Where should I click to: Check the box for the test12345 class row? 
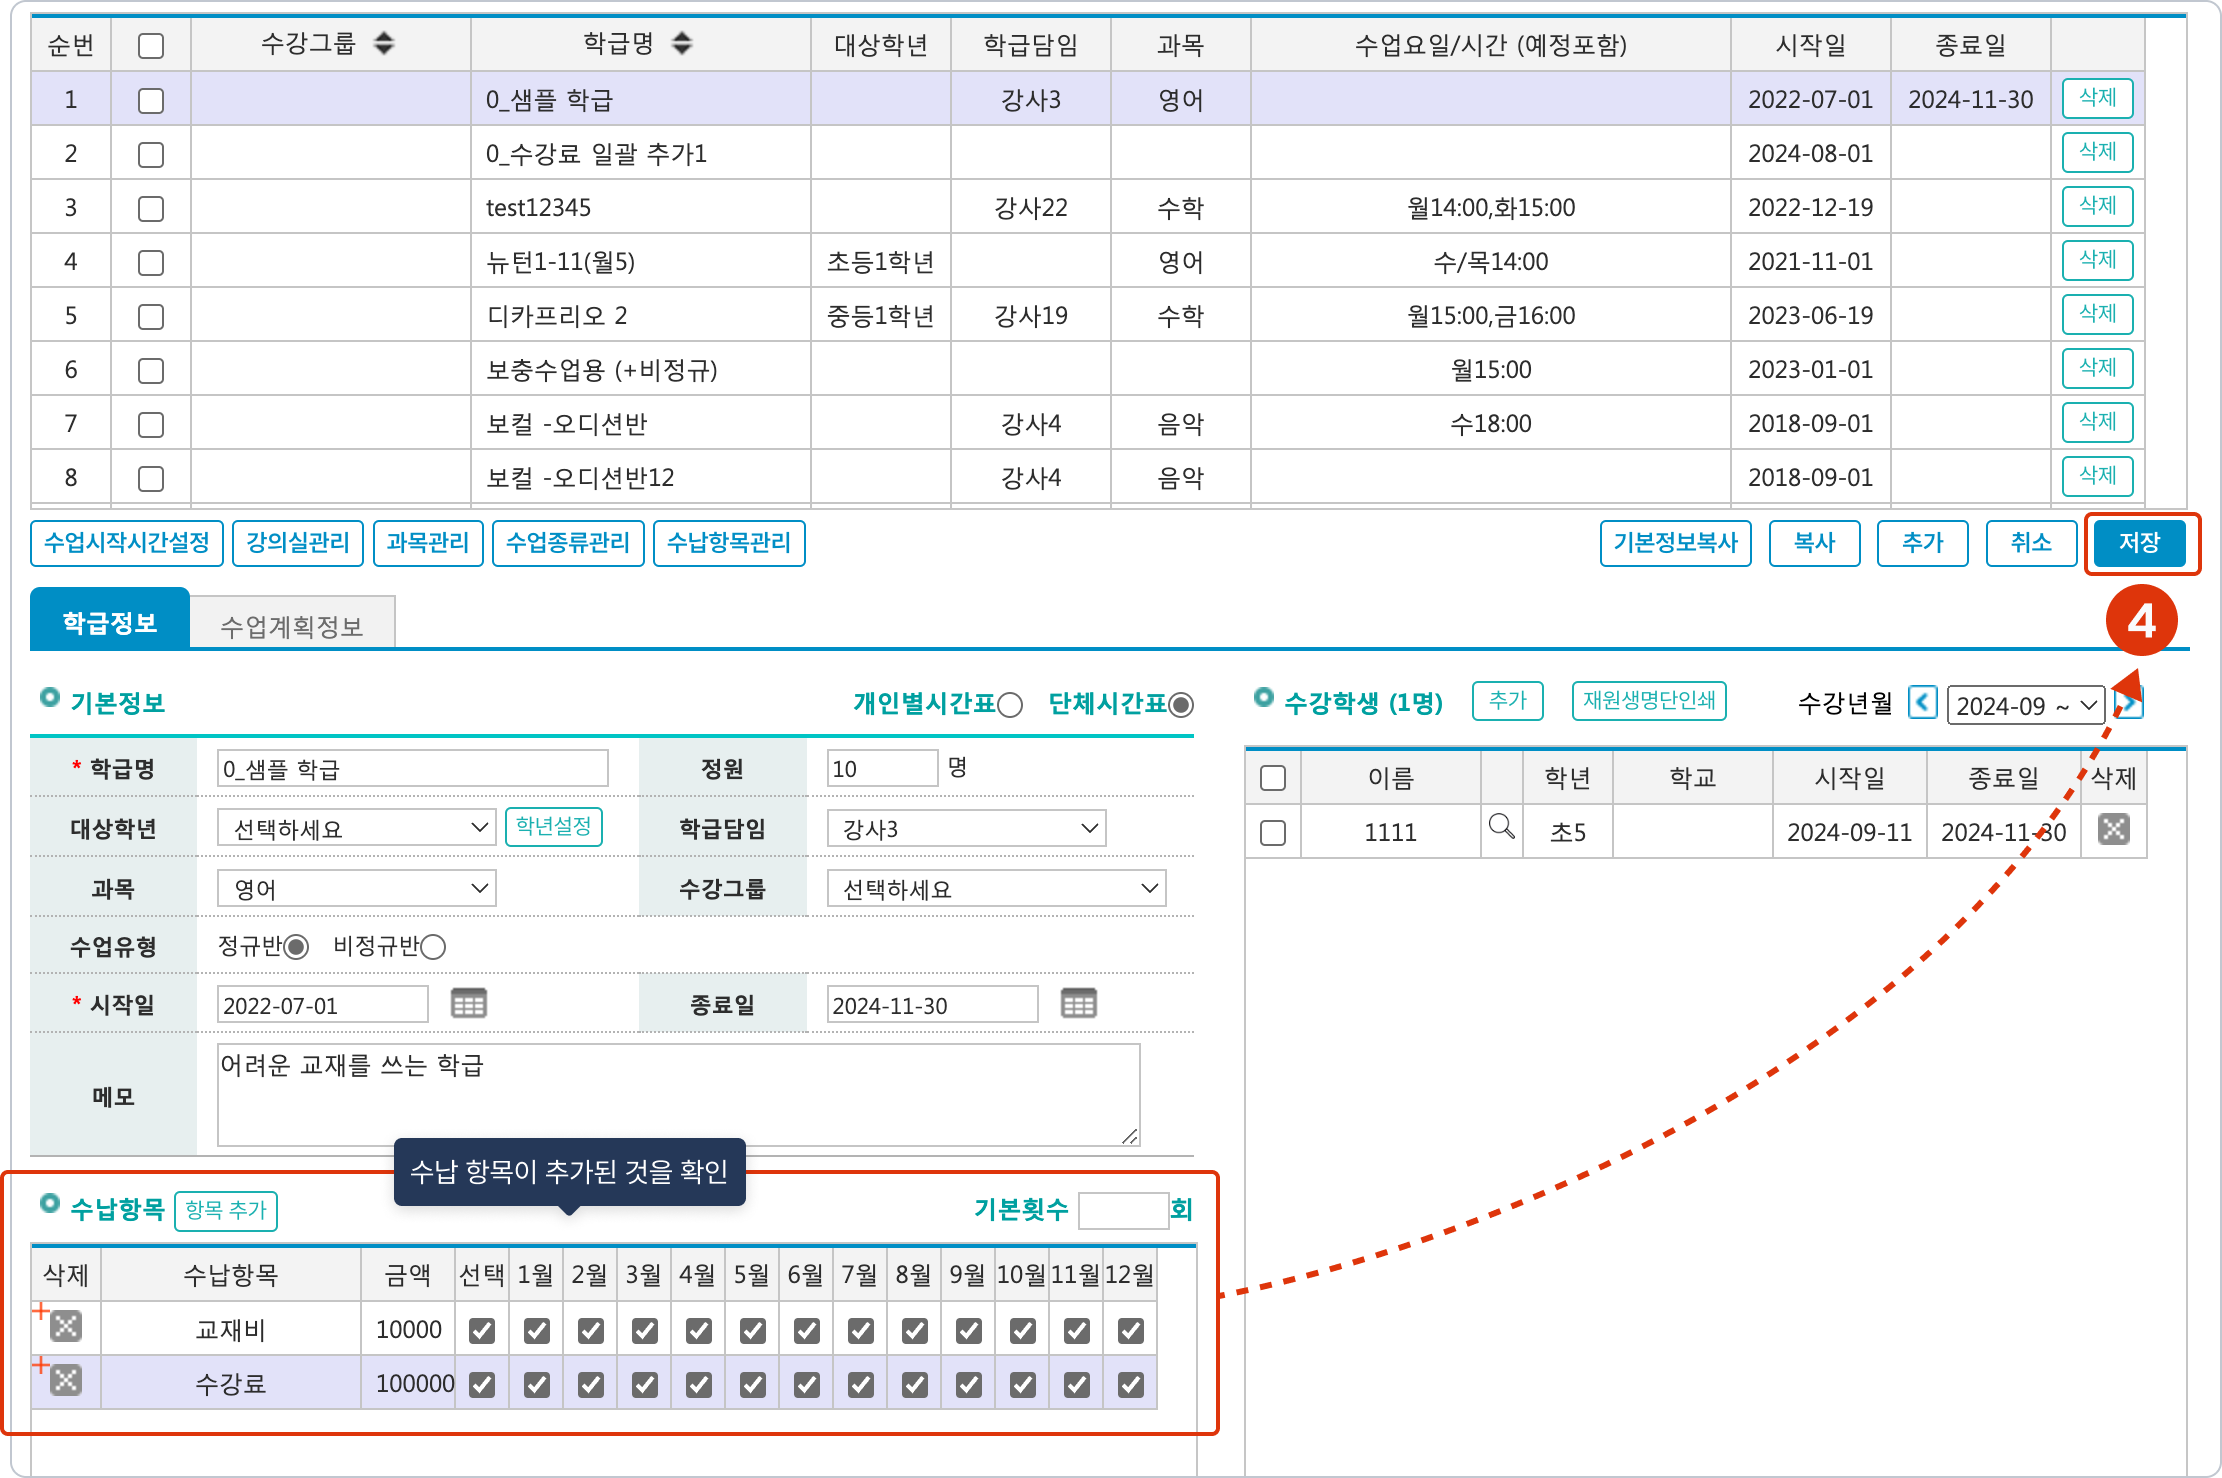click(151, 208)
